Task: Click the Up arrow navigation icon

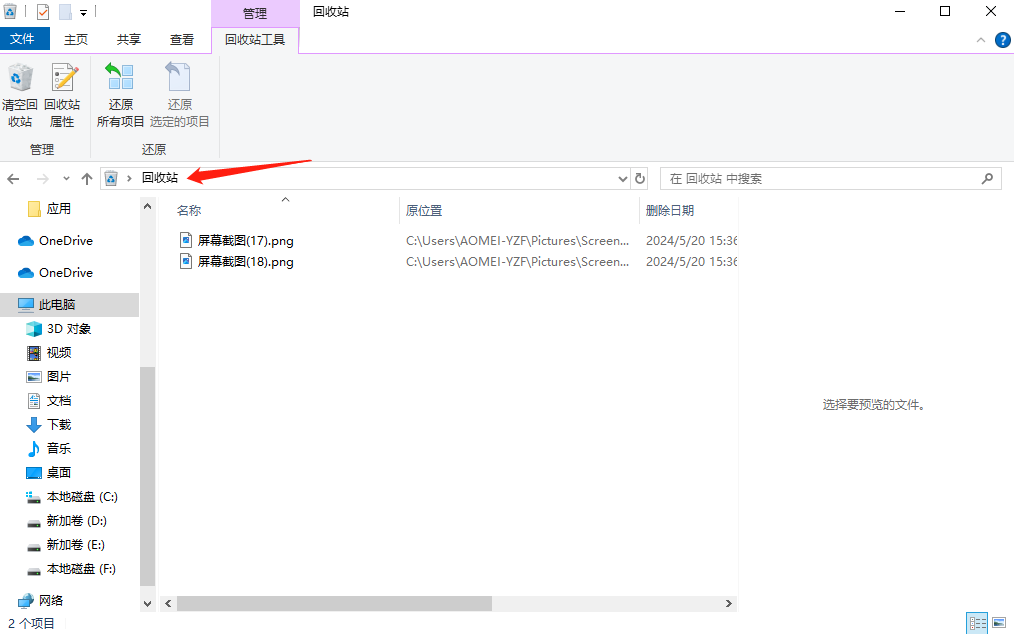Action: 86,178
